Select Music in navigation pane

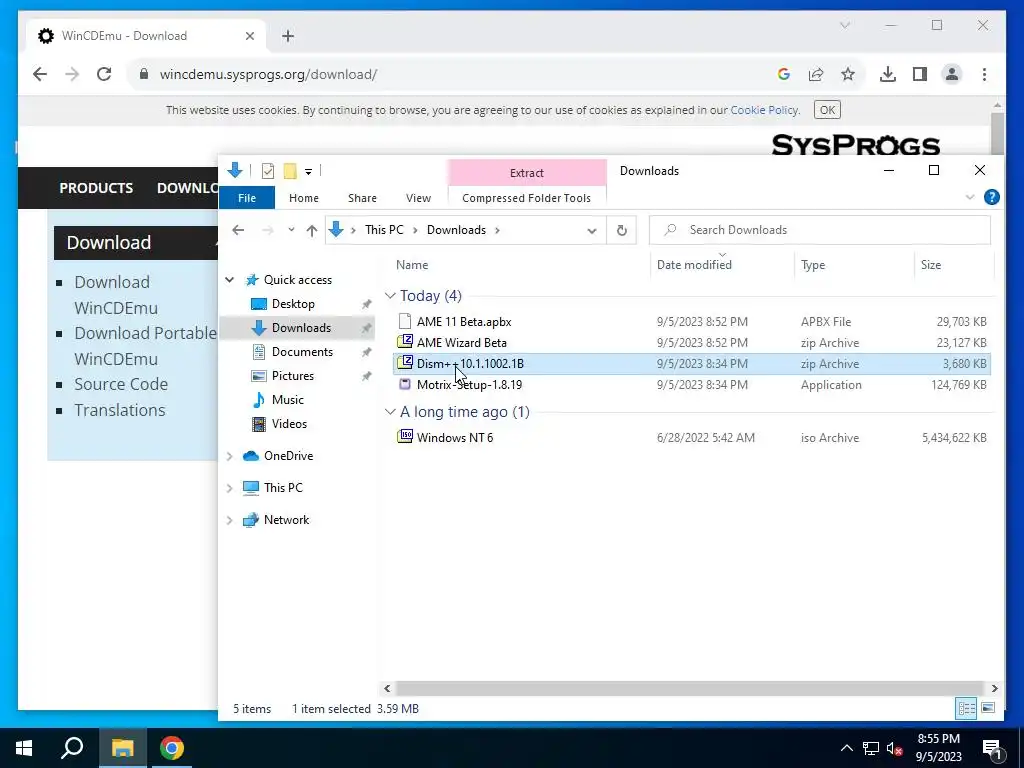[x=287, y=400]
